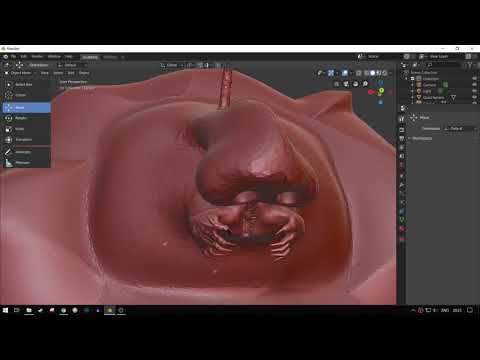Open the viewport Add menu

click(x=71, y=73)
